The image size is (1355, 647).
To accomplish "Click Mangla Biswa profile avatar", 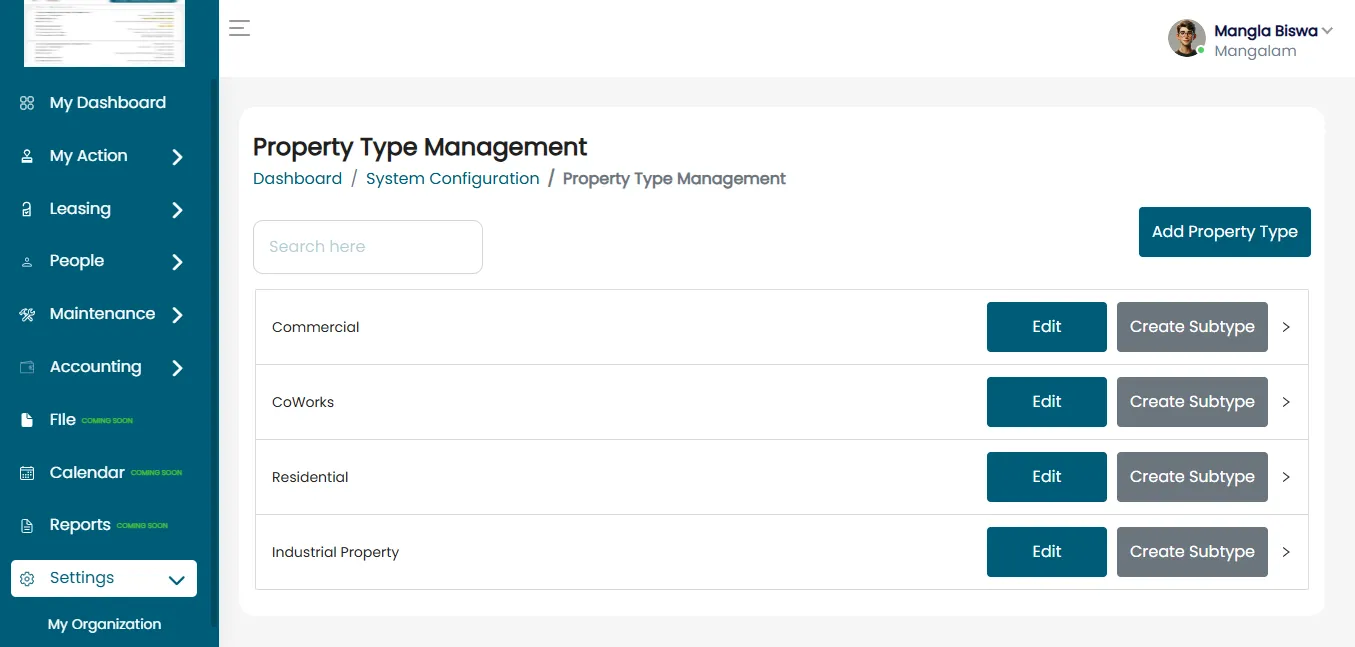I will pyautogui.click(x=1187, y=38).
